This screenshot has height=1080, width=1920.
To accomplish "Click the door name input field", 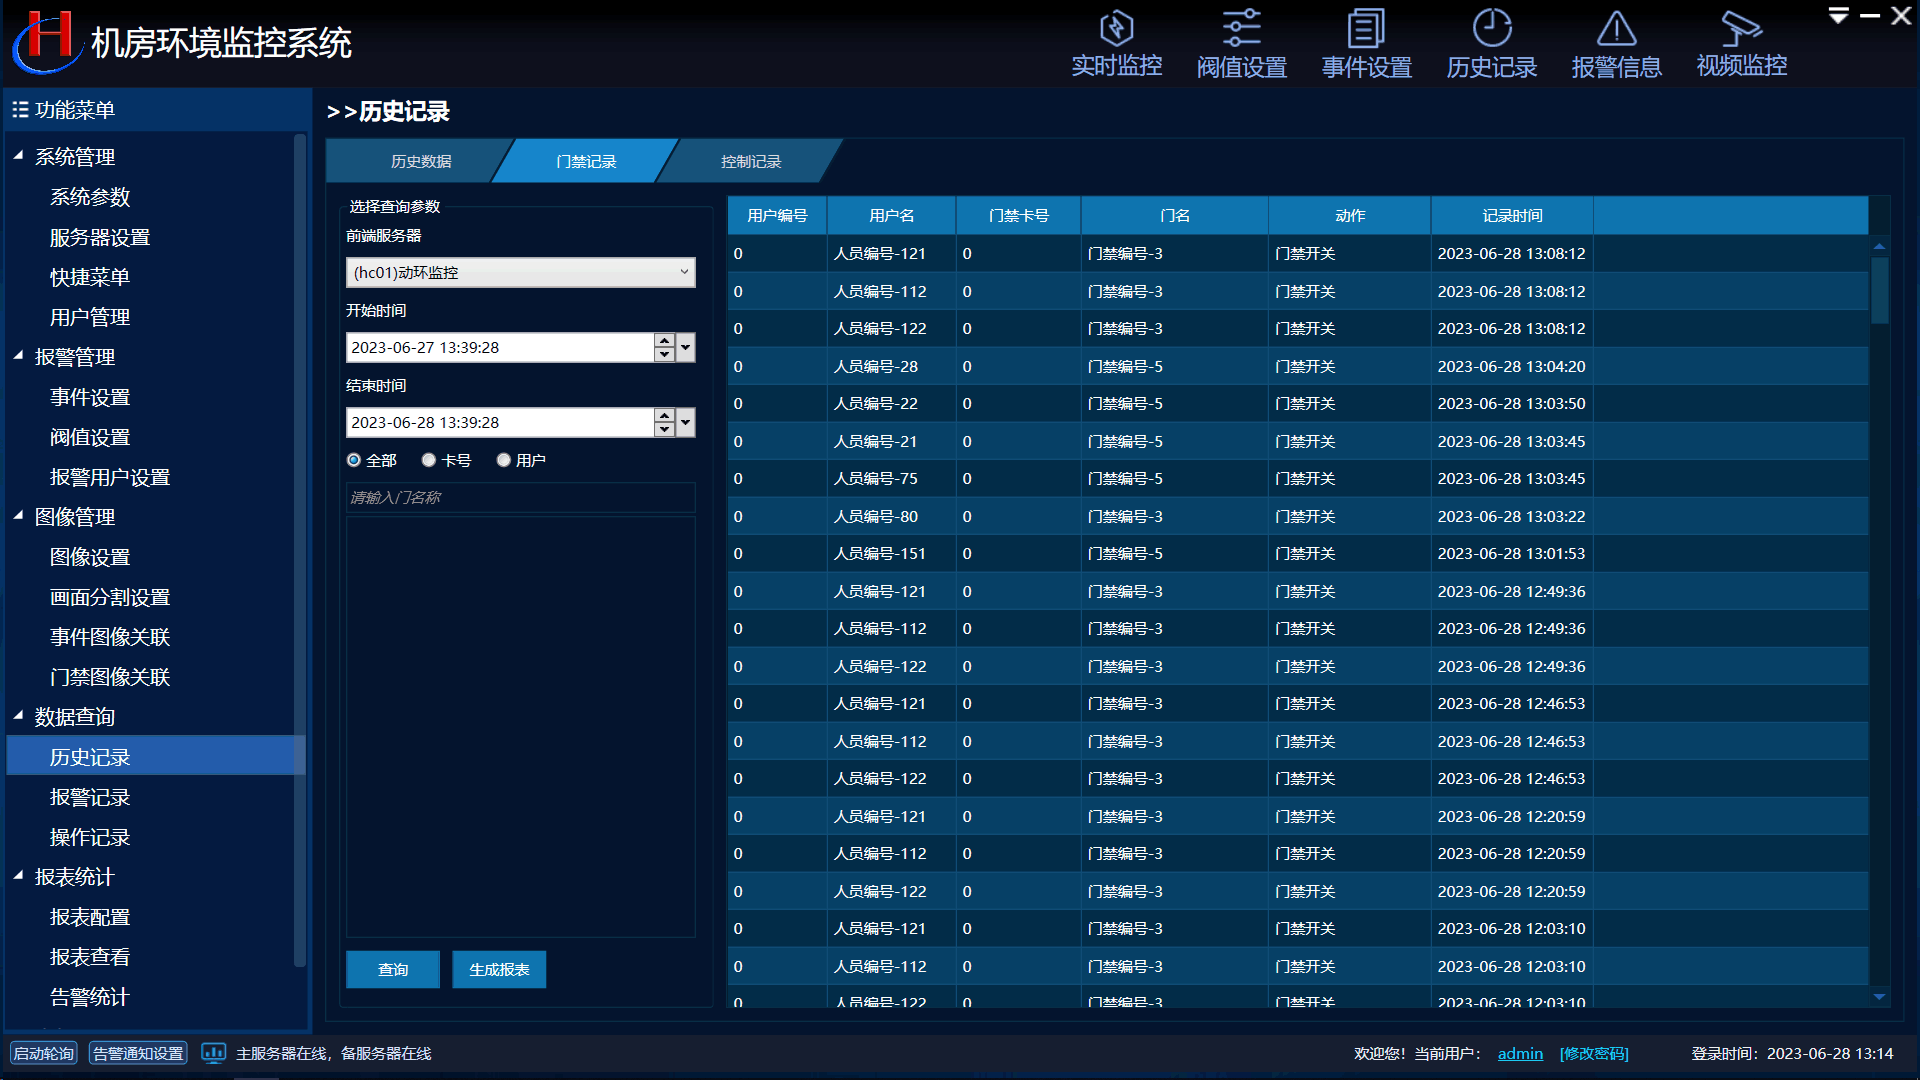I will click(520, 497).
